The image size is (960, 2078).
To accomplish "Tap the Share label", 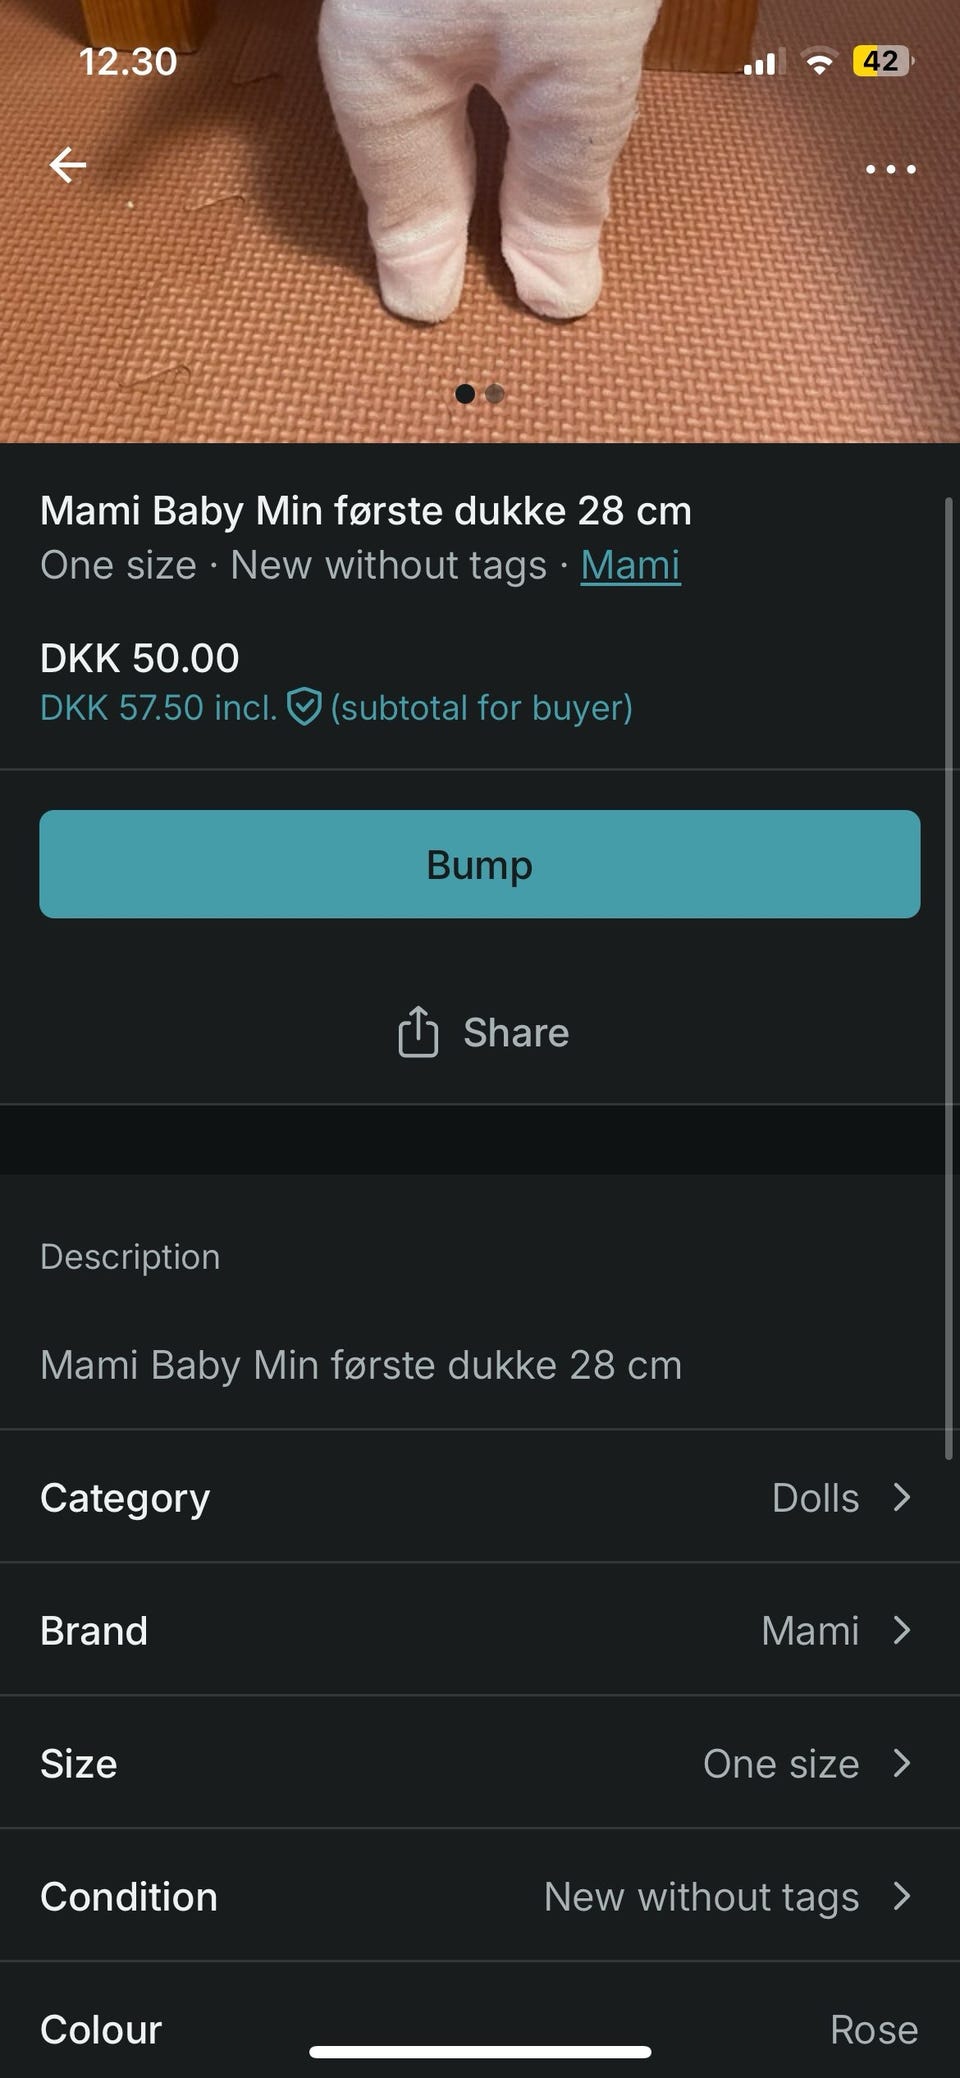I will coord(516,1033).
